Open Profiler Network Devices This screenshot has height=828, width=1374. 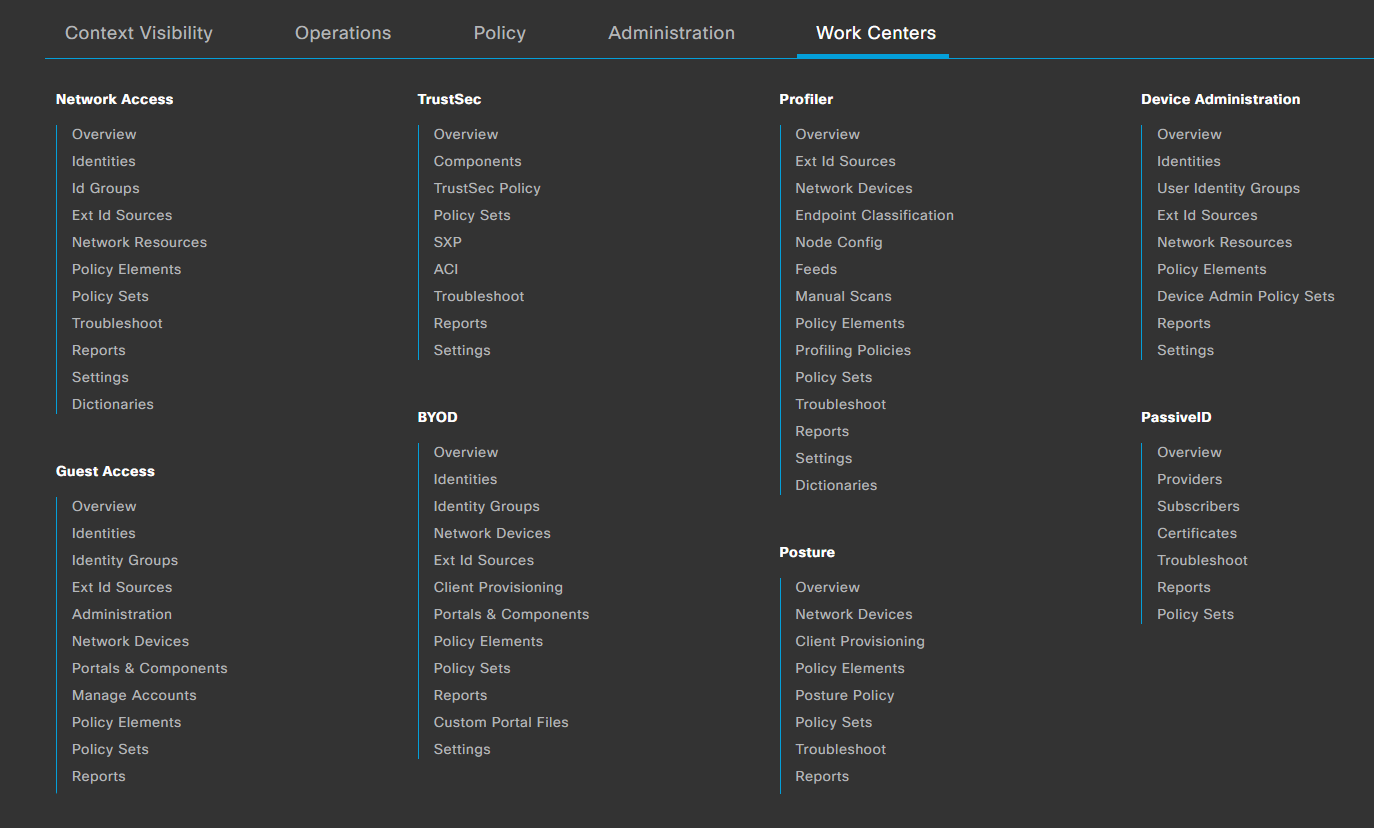click(854, 188)
